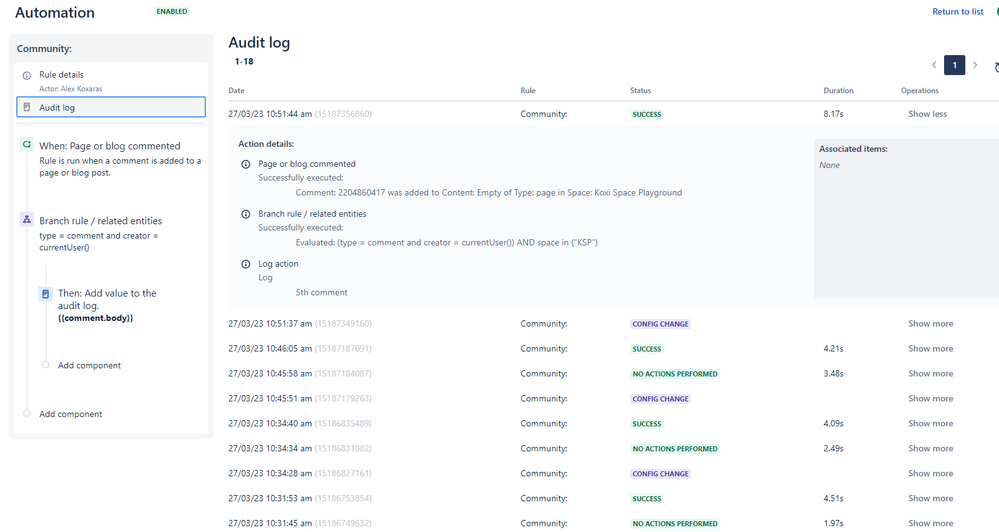This screenshot has height=532, width=999.
Task: Click the info icon next to Page or blog commented detail
Action: click(x=245, y=164)
